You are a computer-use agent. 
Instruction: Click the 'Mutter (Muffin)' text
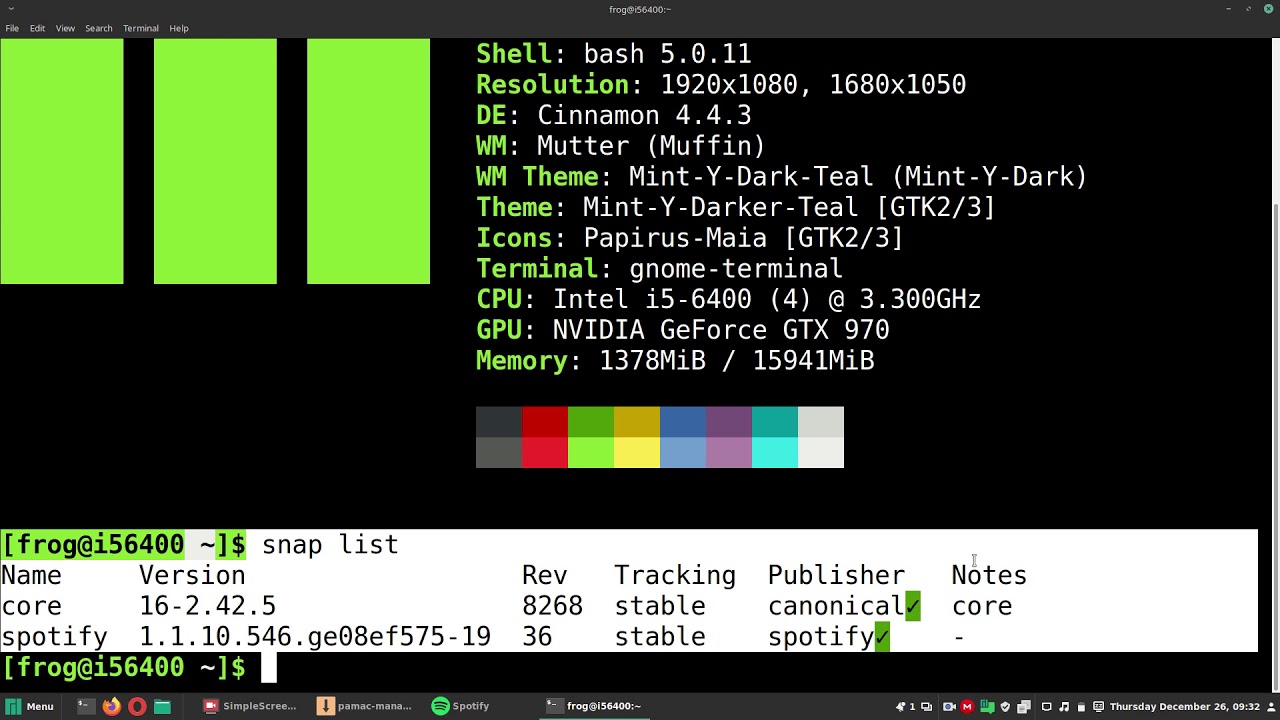(651, 146)
